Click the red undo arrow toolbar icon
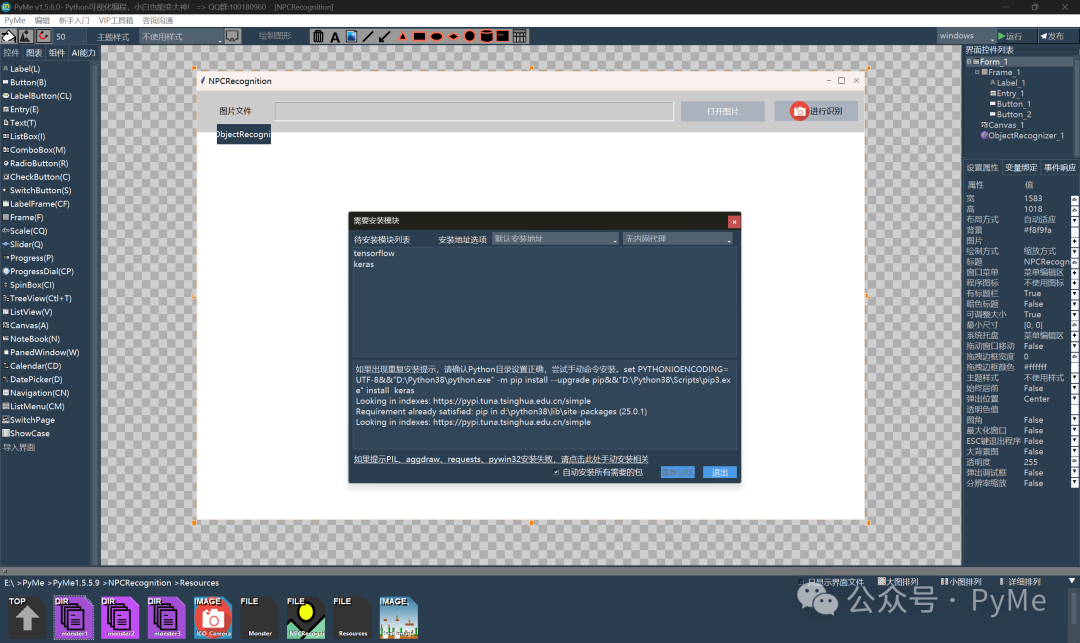This screenshot has height=643, width=1080. point(43,36)
